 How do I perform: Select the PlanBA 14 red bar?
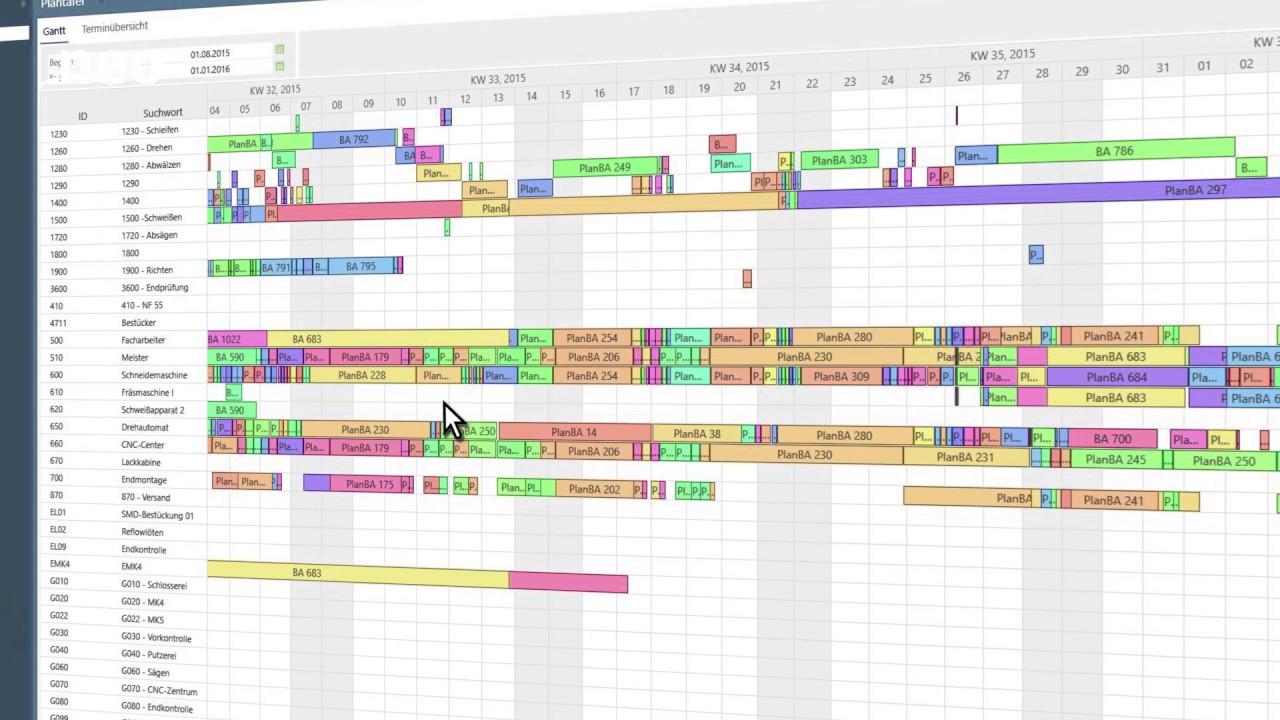point(574,432)
